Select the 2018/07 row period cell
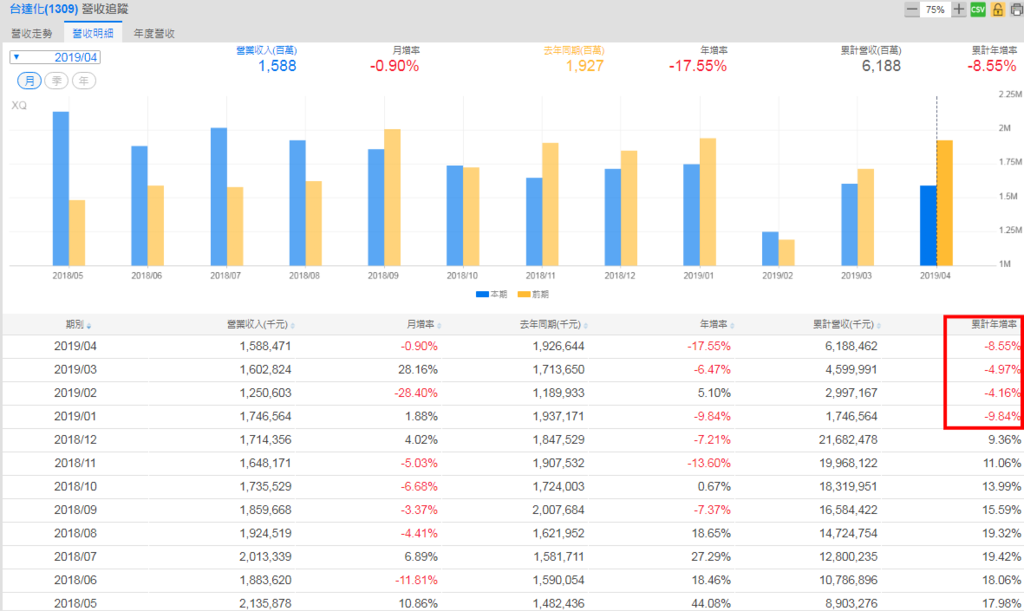Viewport: 1024px width, 611px height. [75, 557]
